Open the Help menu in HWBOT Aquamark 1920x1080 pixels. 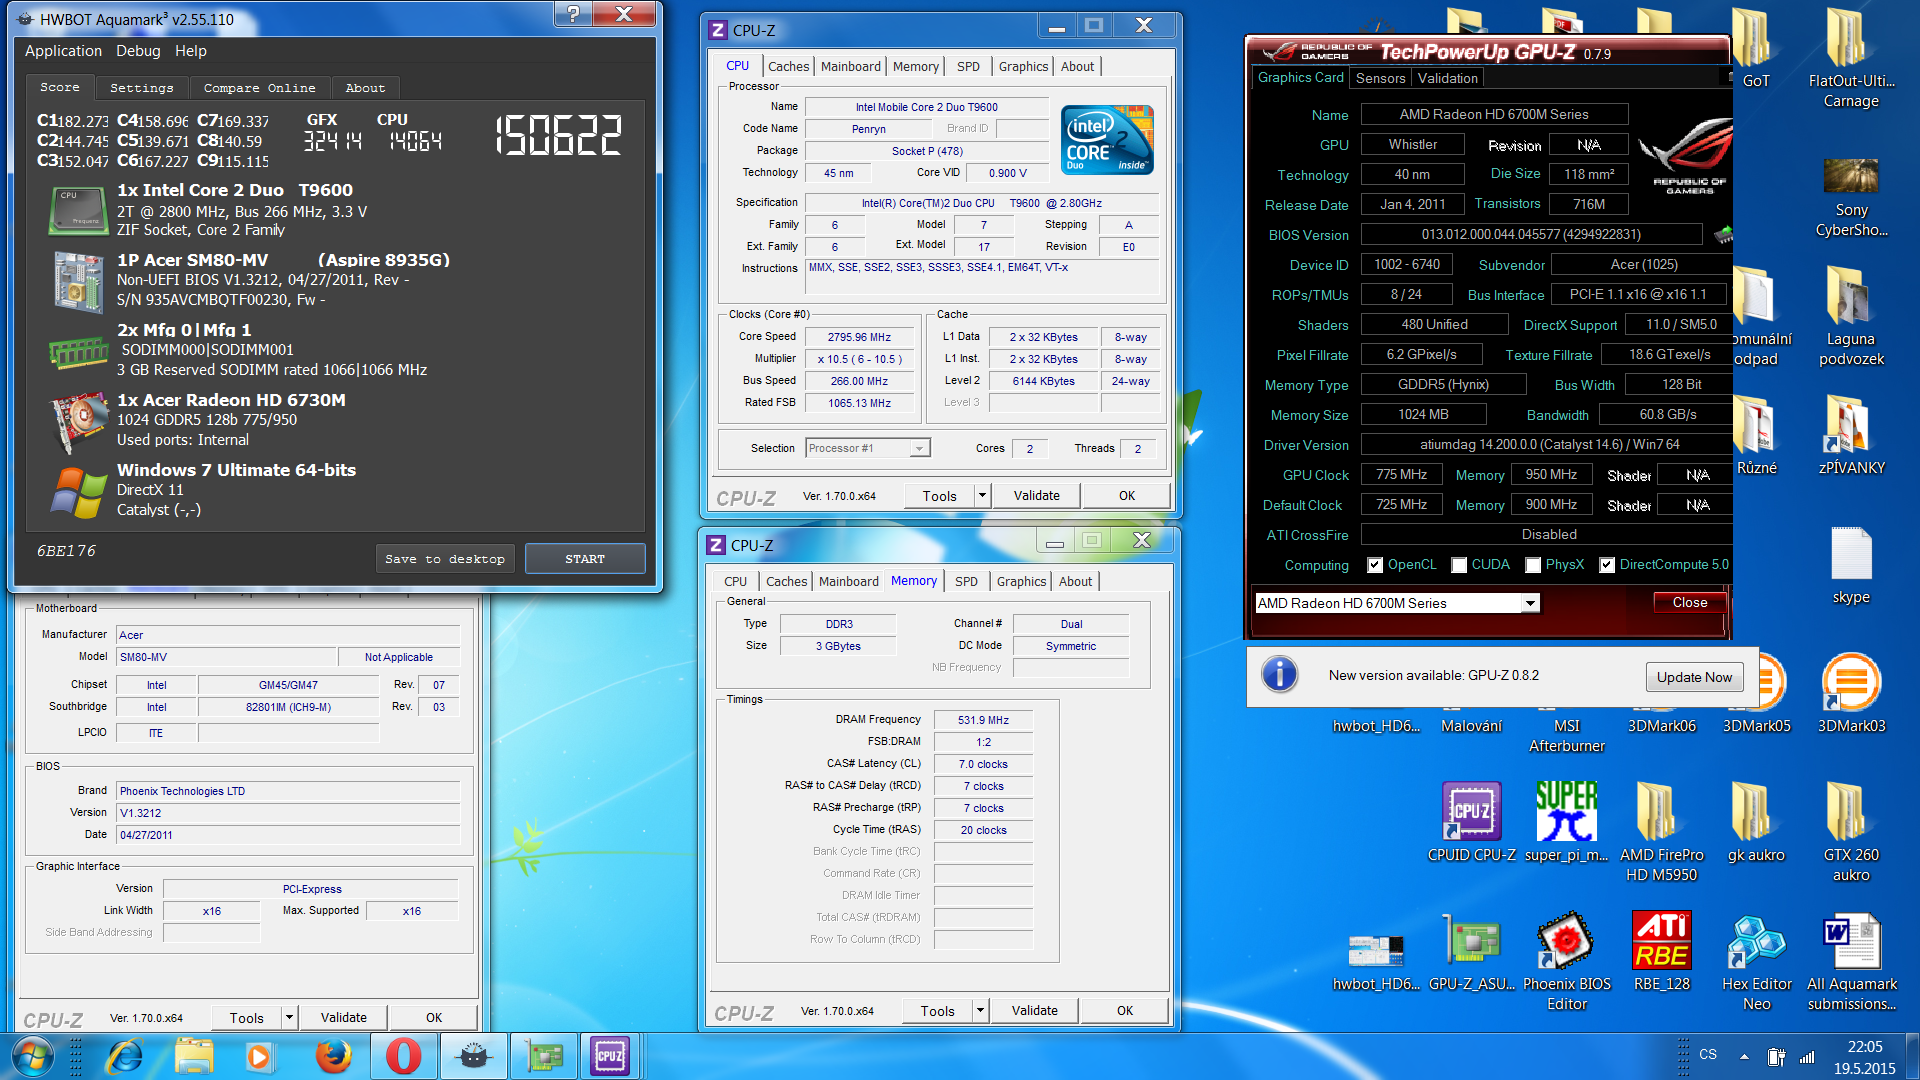(190, 51)
